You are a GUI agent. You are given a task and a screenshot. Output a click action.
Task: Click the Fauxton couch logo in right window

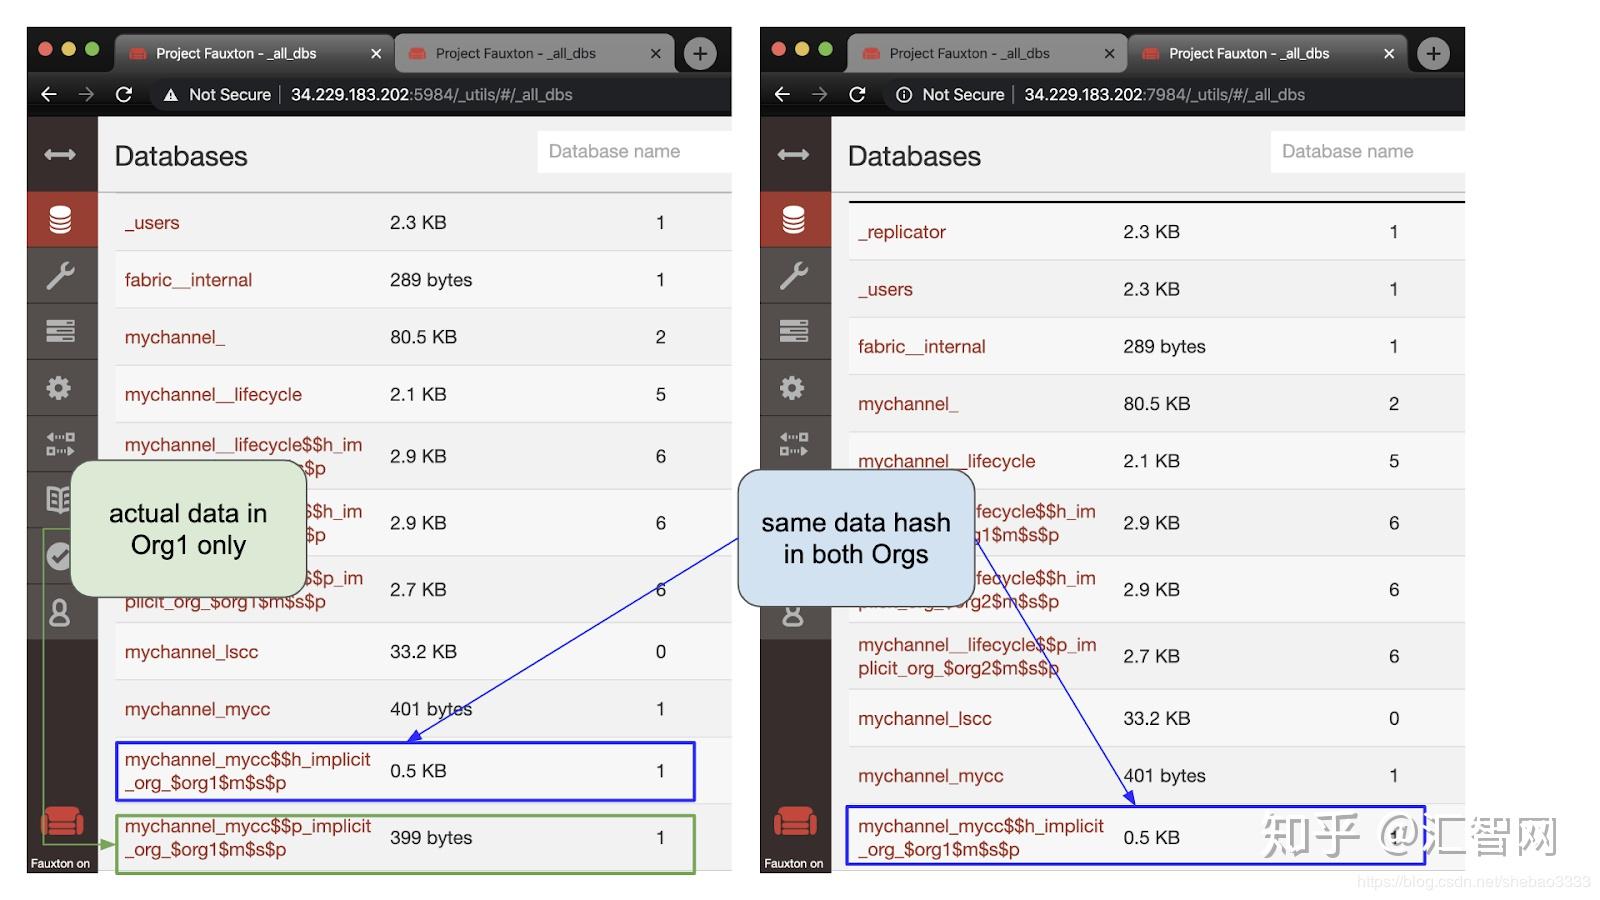coord(795,822)
